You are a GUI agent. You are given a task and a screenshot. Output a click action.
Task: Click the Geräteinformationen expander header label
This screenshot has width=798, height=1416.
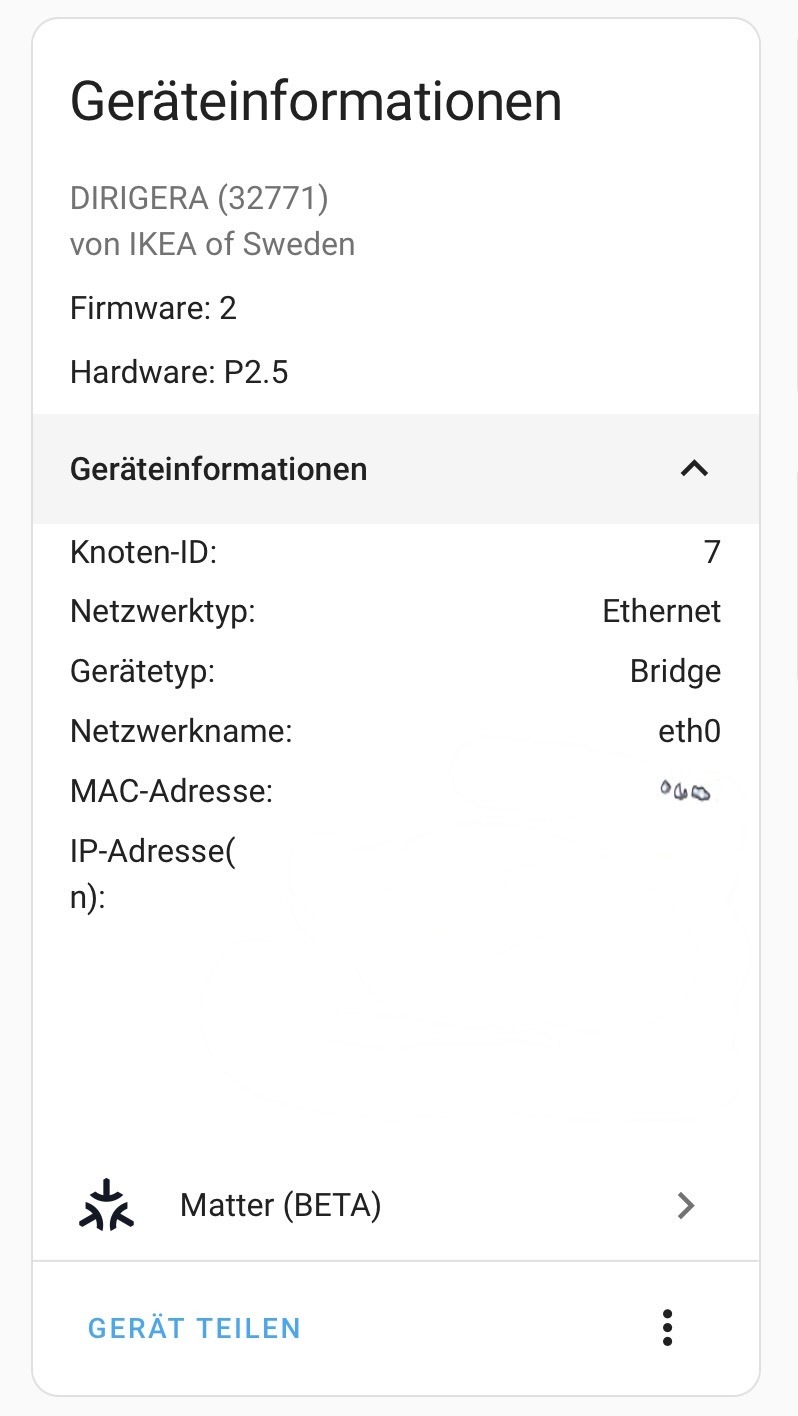(218, 469)
